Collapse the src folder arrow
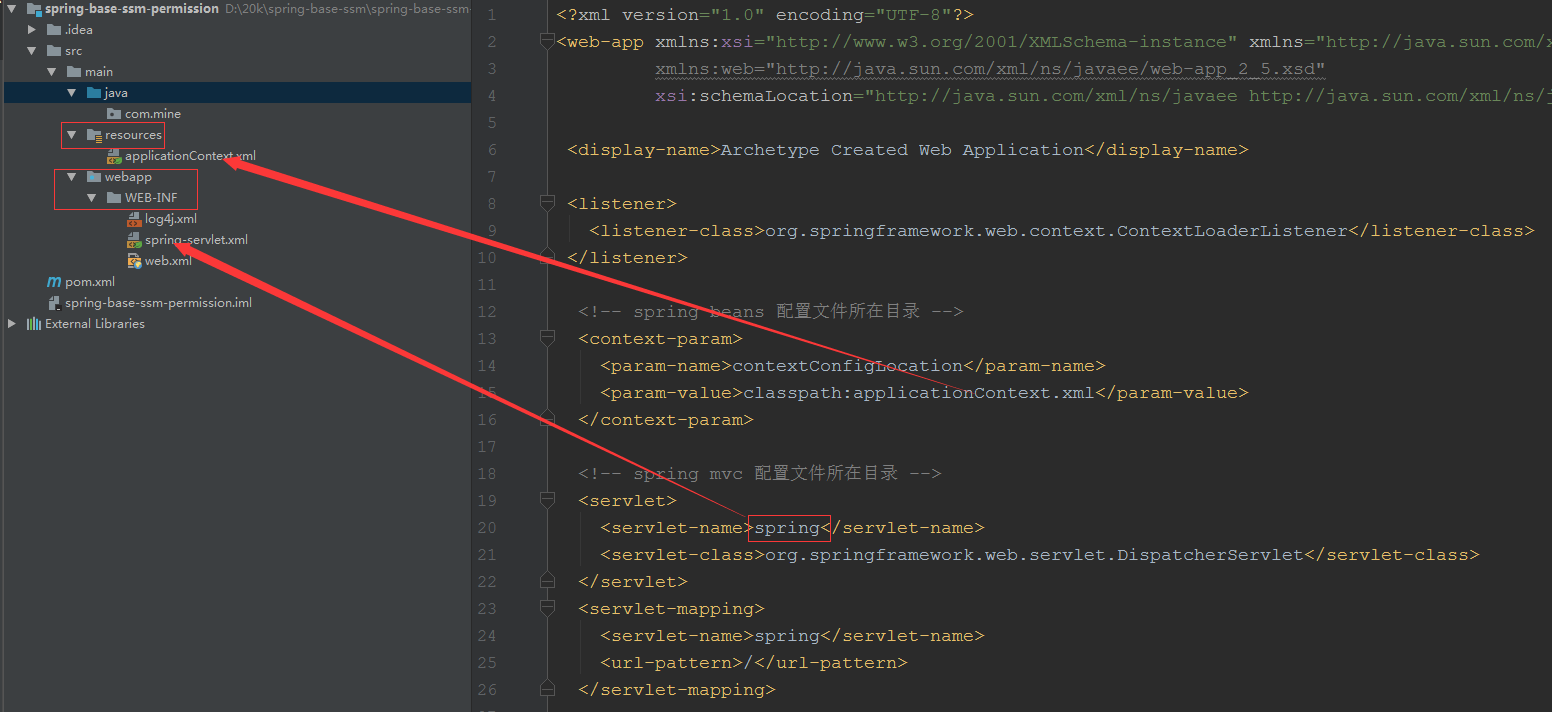Image resolution: width=1552 pixels, height=712 pixels. (31, 51)
